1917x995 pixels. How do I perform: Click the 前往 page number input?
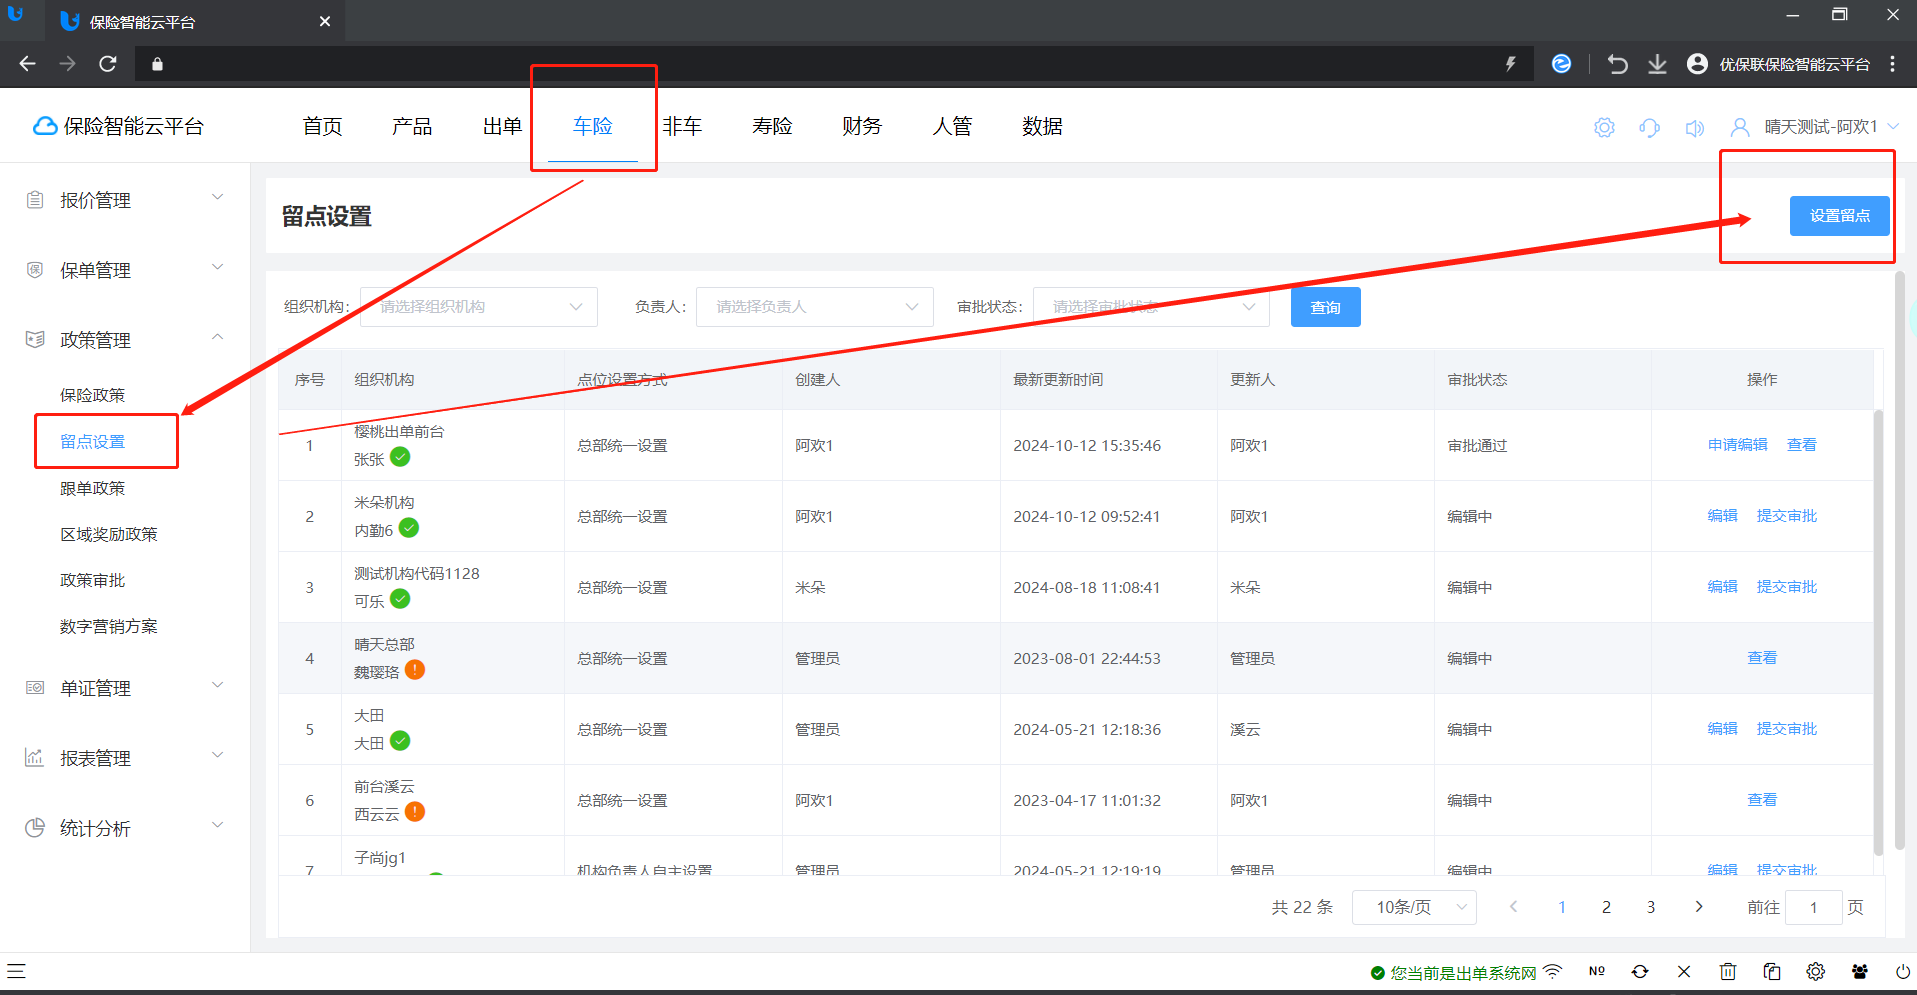1813,907
